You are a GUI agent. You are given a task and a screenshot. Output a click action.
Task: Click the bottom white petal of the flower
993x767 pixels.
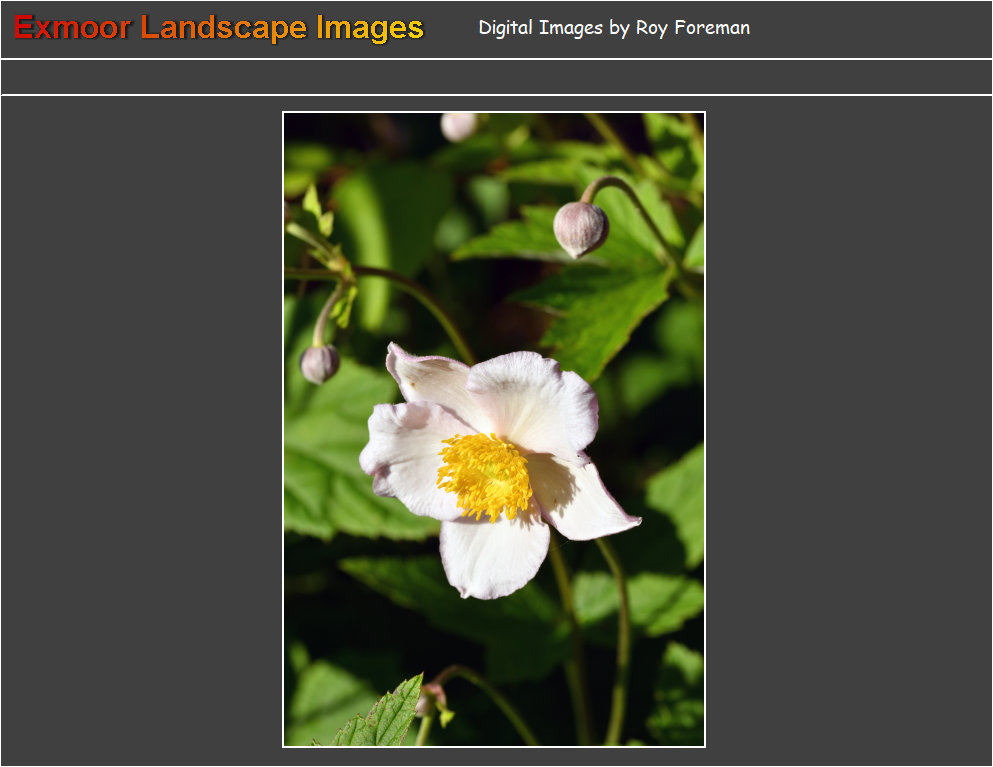tap(493, 556)
